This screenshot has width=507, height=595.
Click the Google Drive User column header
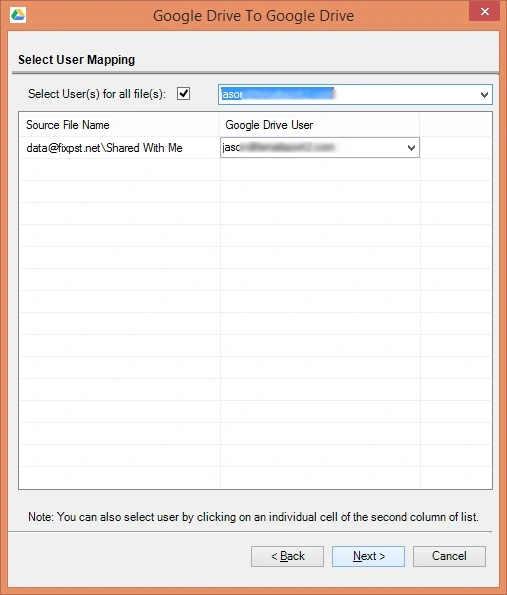[x=320, y=125]
